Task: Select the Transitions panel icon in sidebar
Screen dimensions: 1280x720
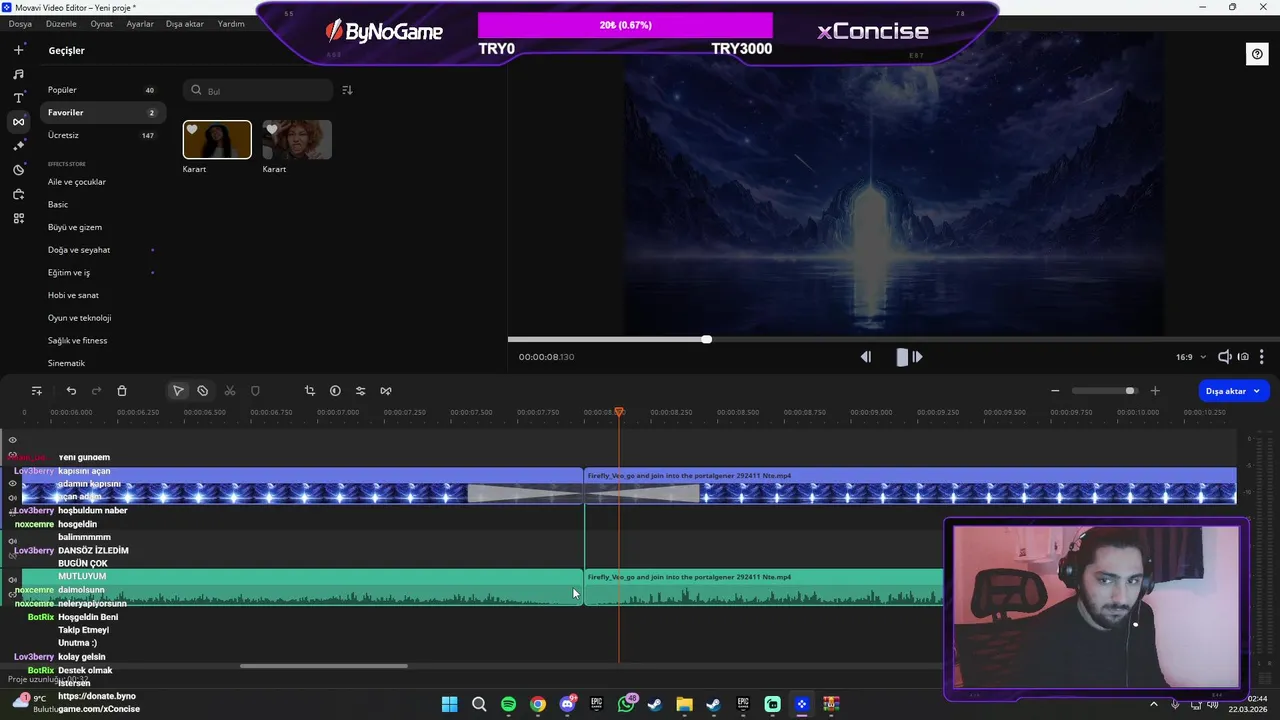Action: click(18, 122)
